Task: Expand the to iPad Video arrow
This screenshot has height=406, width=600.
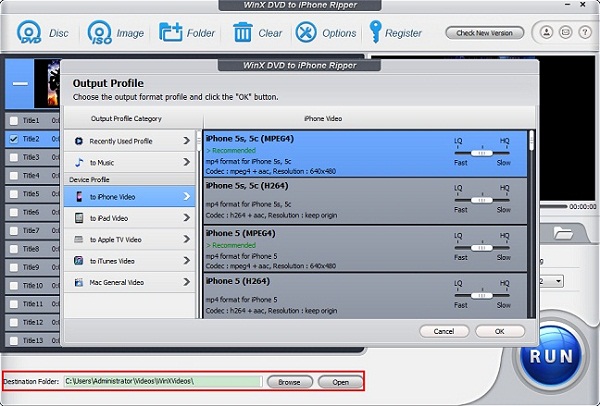Action: (186, 218)
